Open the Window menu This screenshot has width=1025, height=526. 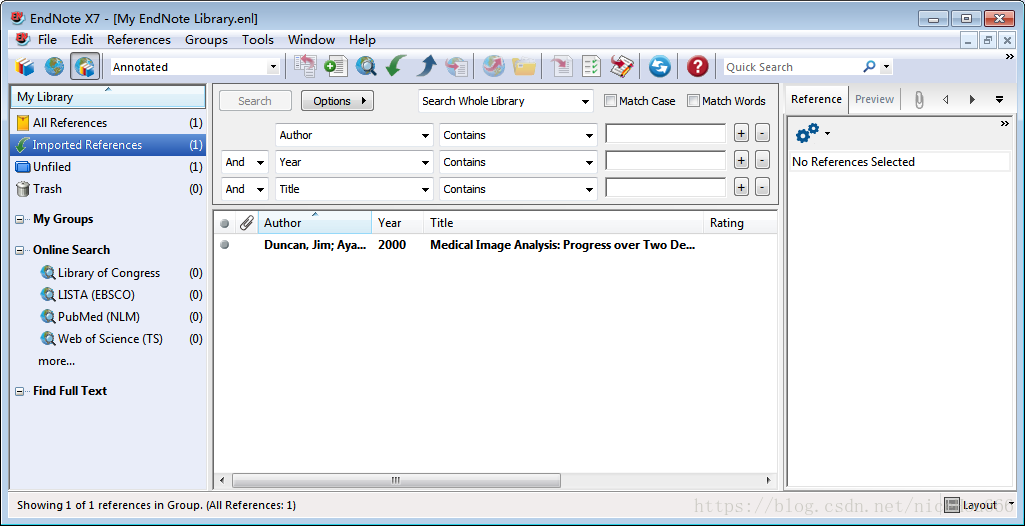311,40
